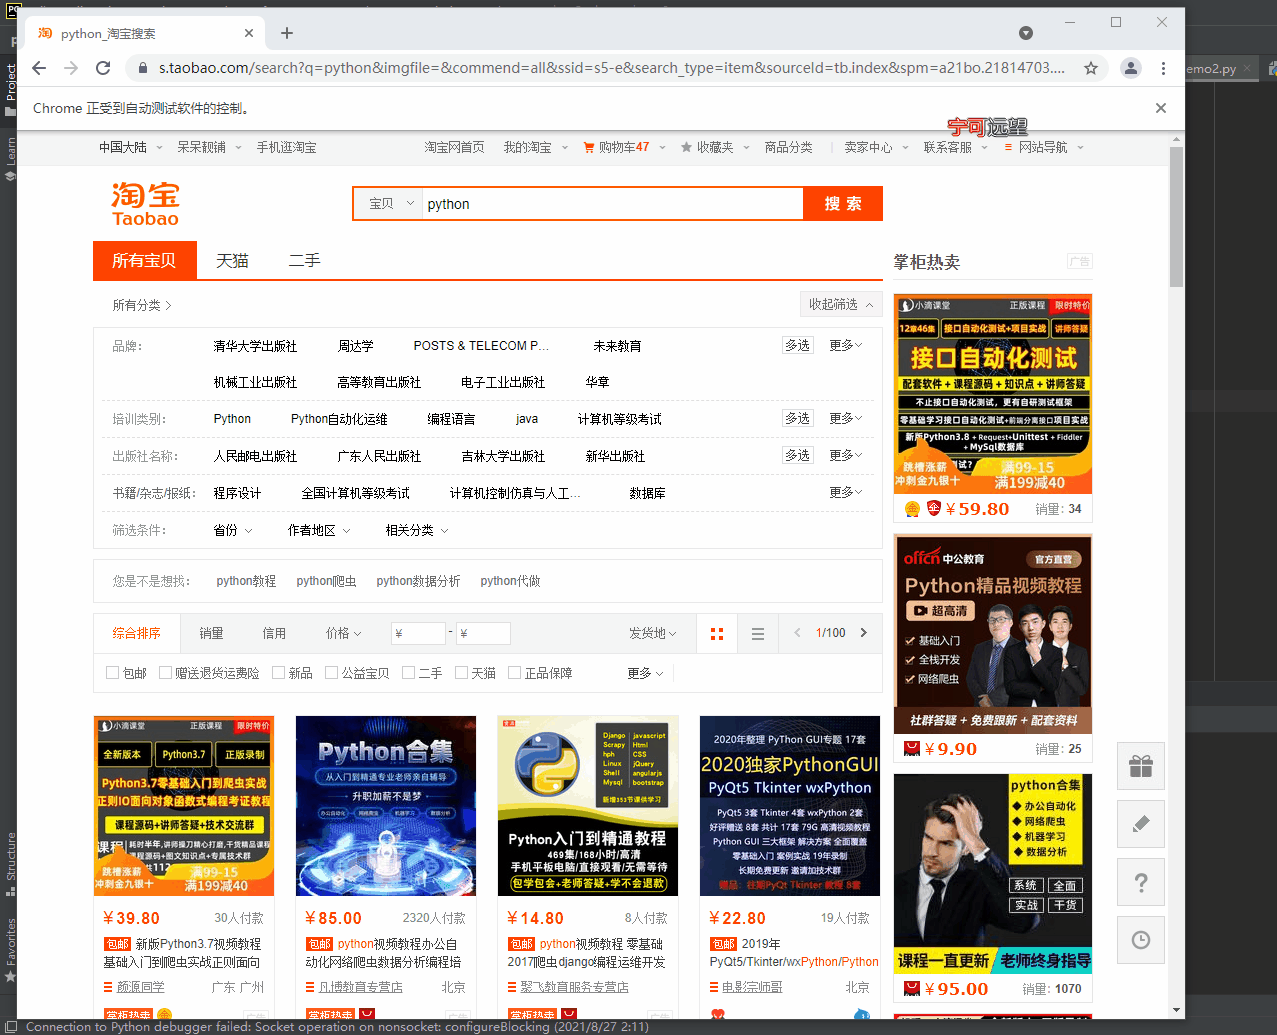Select the 所有宝贝 tab
1277x1035 pixels.
[x=144, y=260]
